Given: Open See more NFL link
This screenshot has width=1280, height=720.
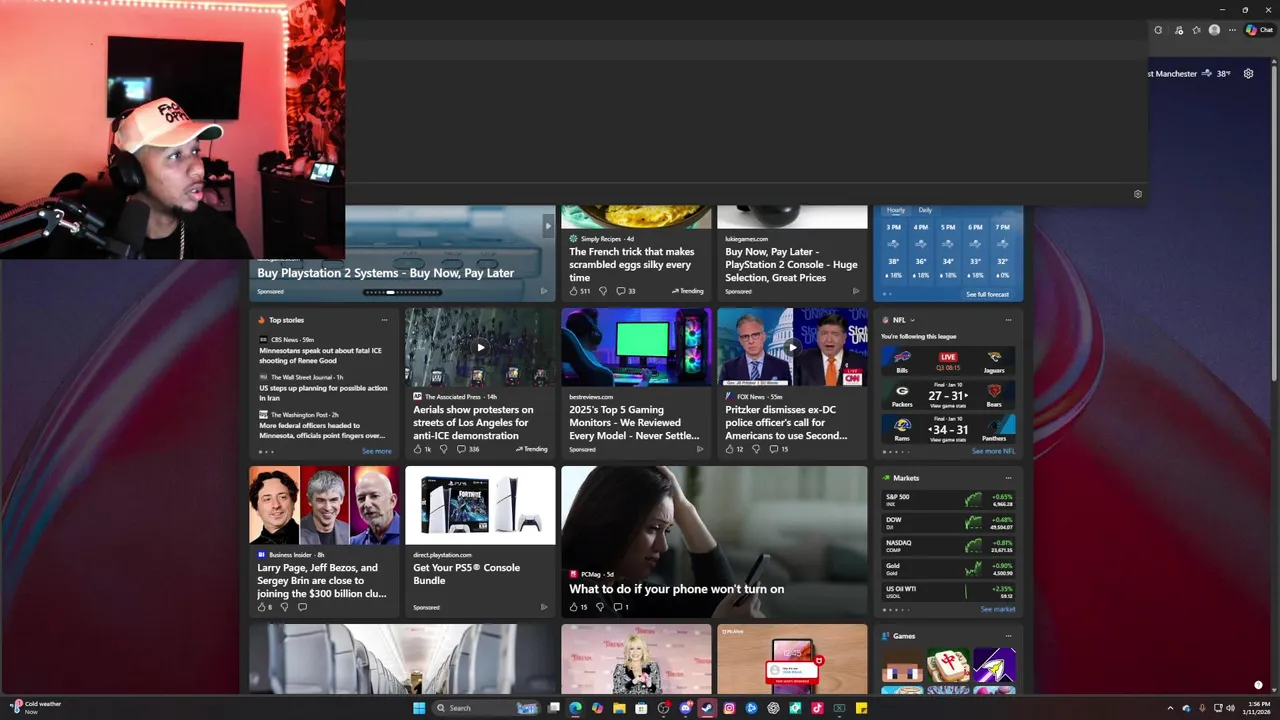Looking at the screenshot, I should click(x=993, y=451).
